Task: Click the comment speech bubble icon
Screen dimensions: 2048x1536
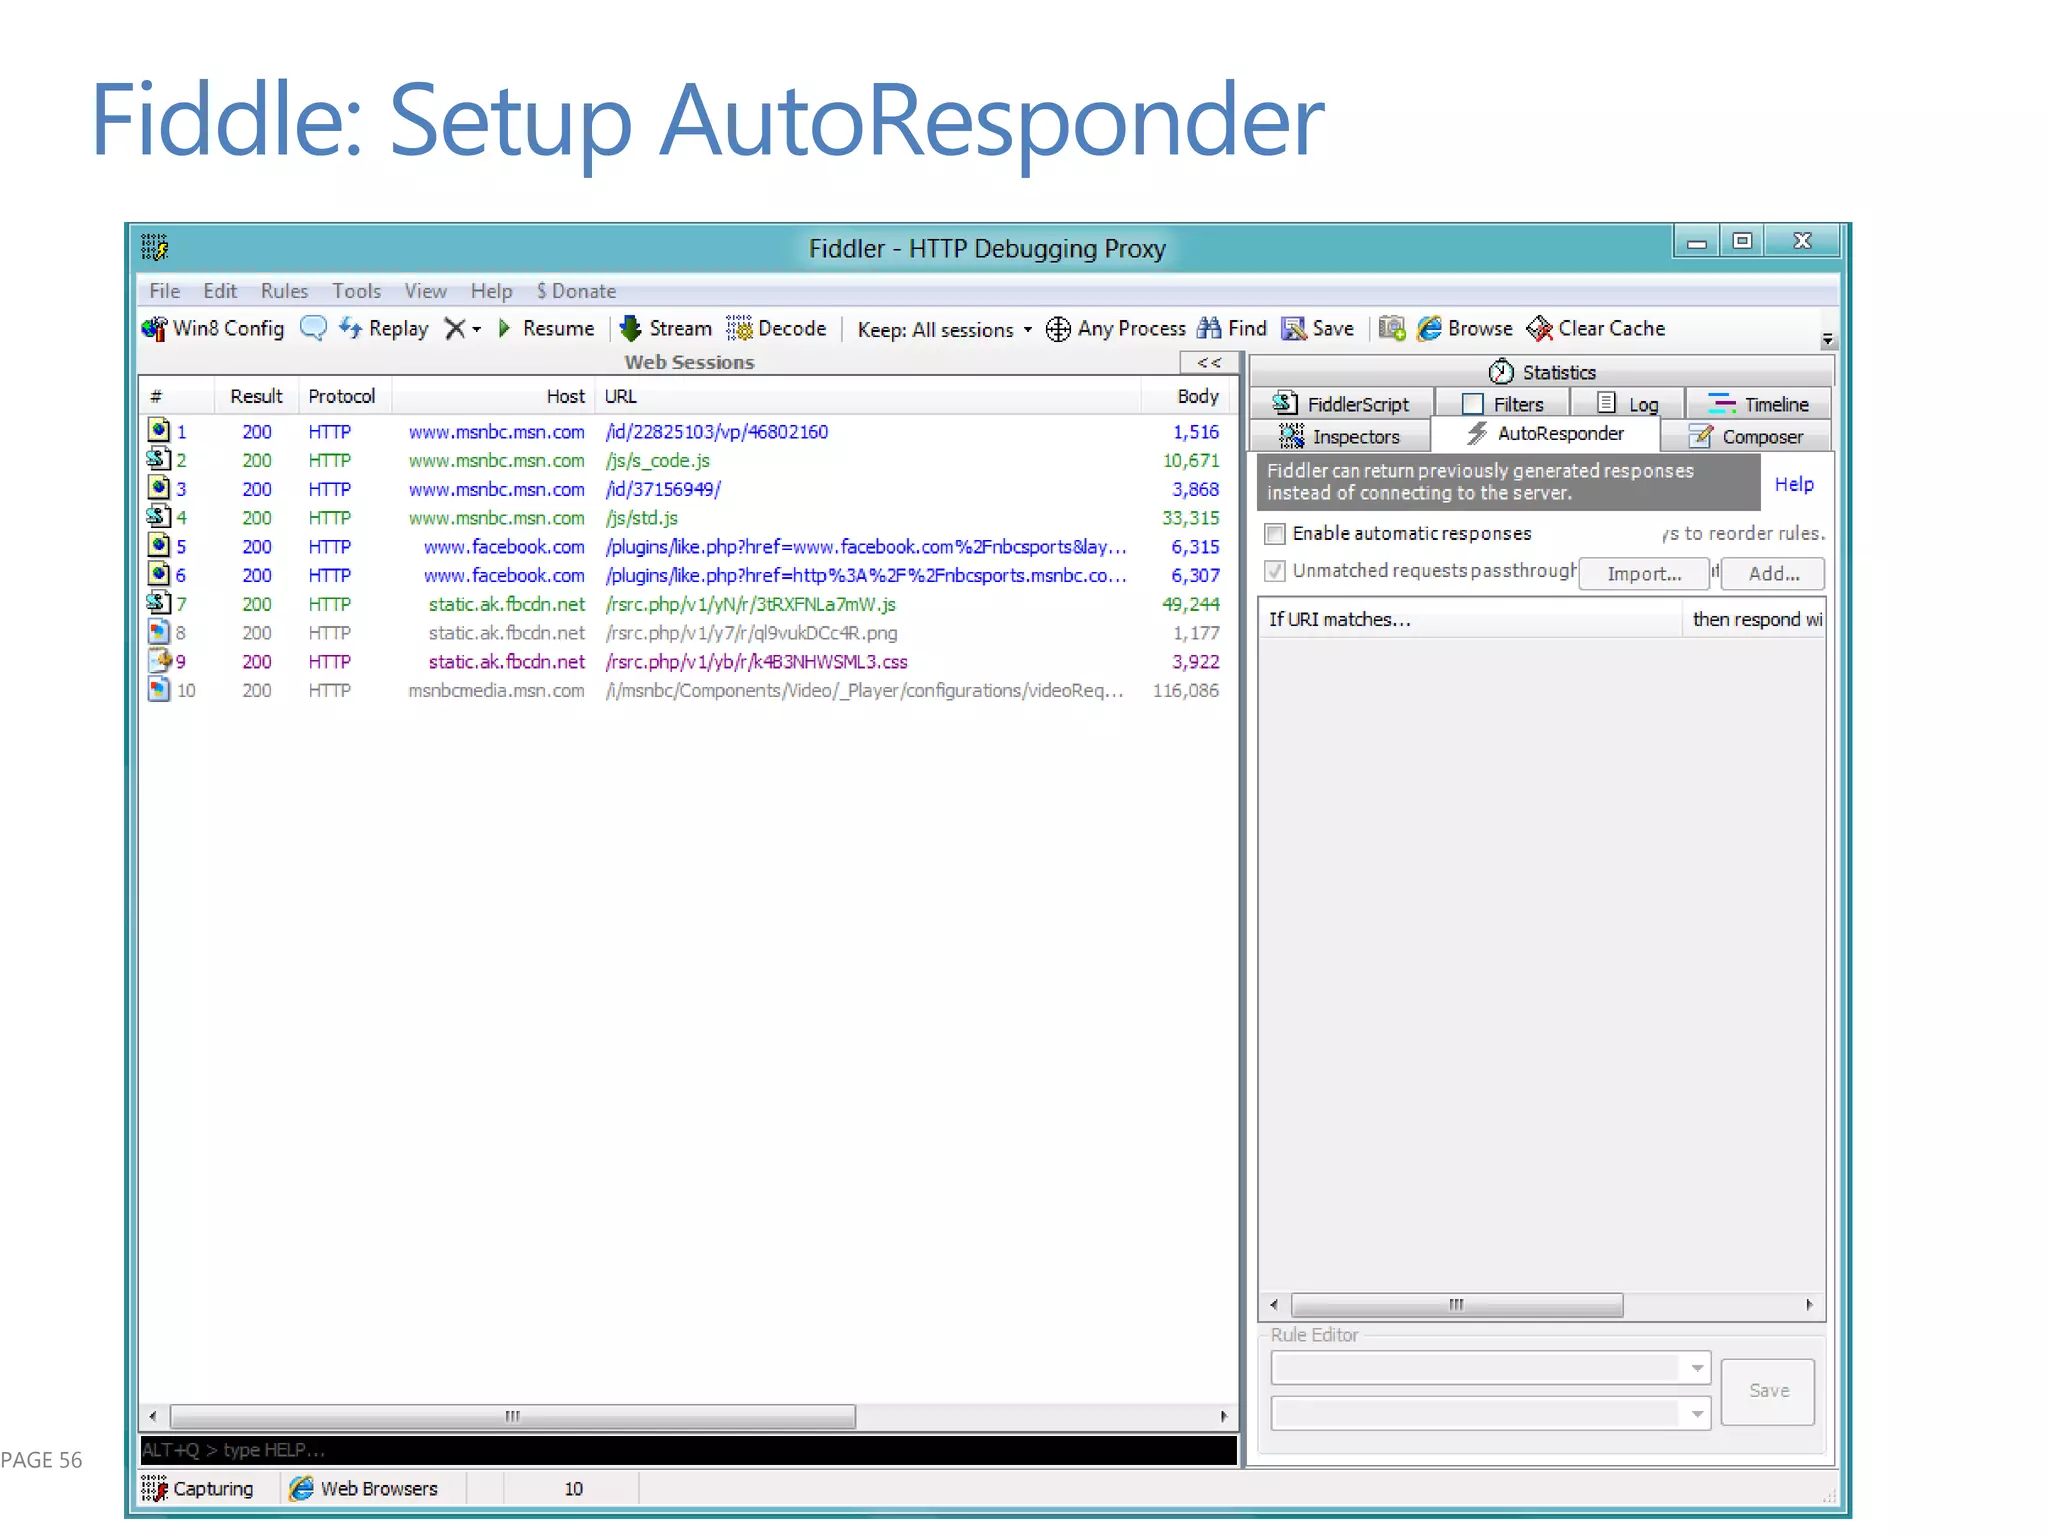Action: (x=313, y=328)
